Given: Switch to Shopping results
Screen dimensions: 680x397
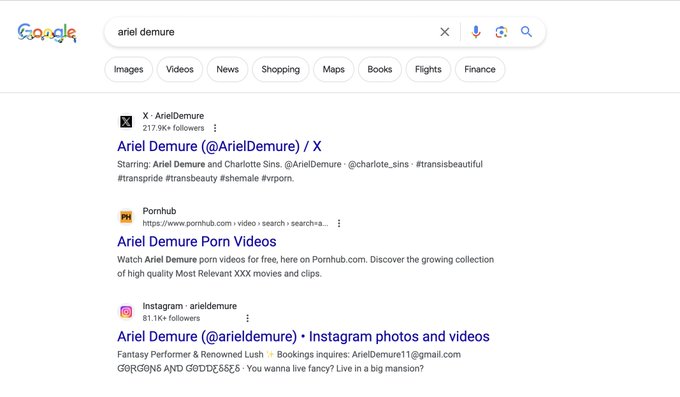Looking at the screenshot, I should pyautogui.click(x=280, y=69).
